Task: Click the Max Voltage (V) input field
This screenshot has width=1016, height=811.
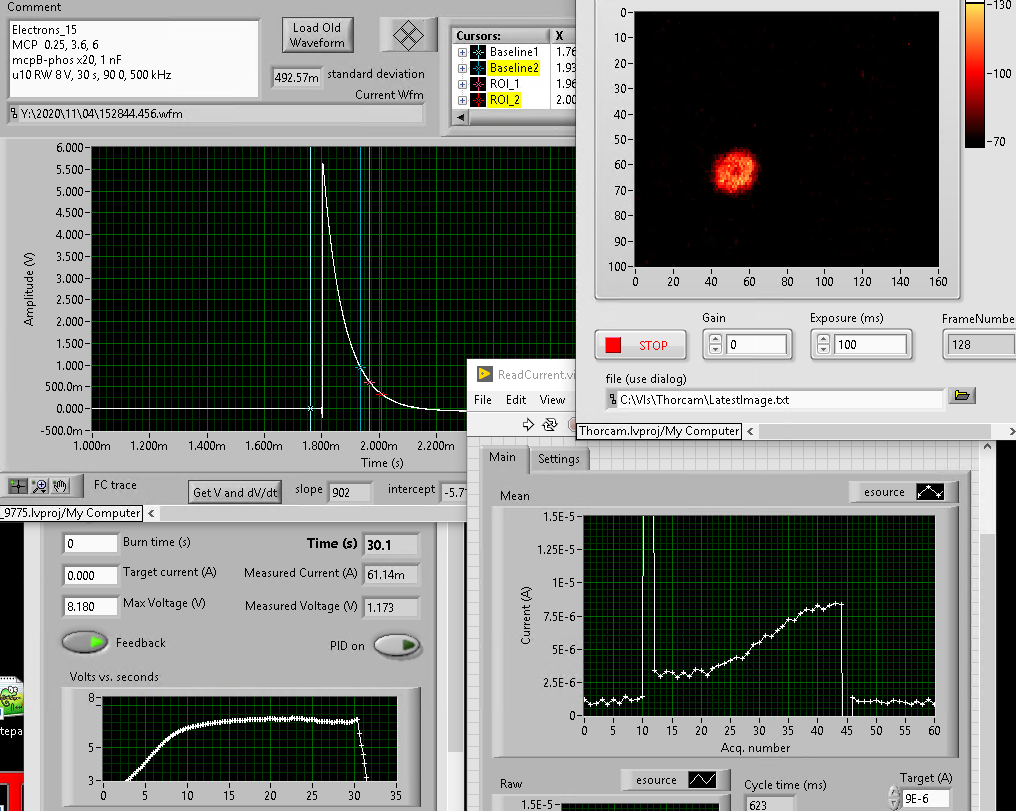Action: 90,606
